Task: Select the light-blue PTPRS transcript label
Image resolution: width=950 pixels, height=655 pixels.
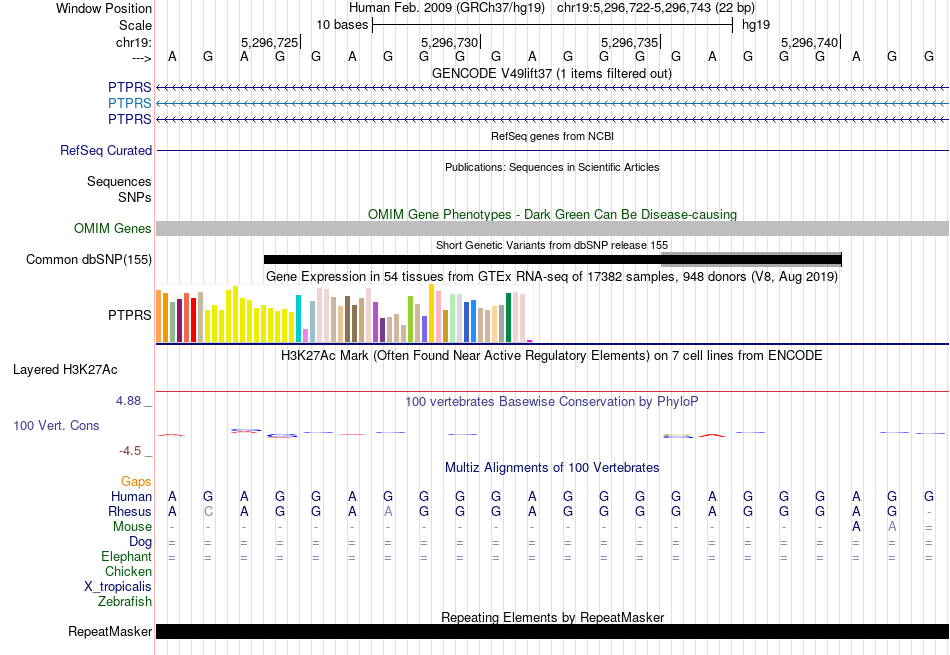Action: [130, 104]
